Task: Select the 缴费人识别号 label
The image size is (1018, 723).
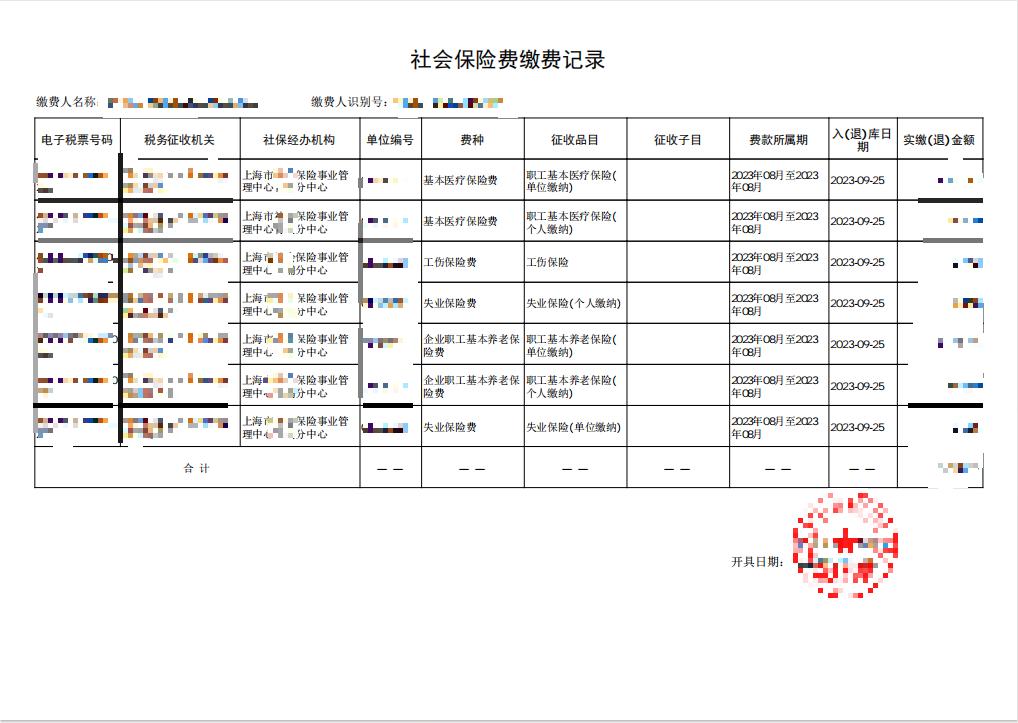Action: (350, 102)
